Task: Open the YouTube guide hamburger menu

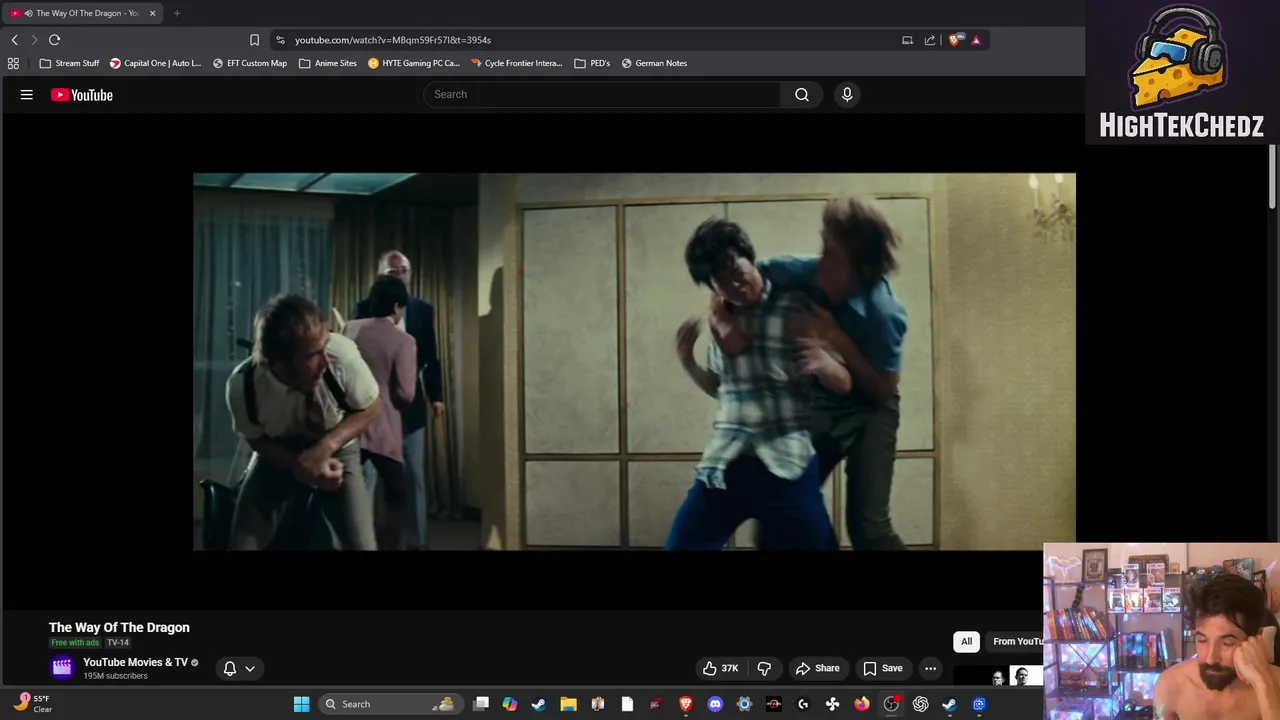Action: 27,95
